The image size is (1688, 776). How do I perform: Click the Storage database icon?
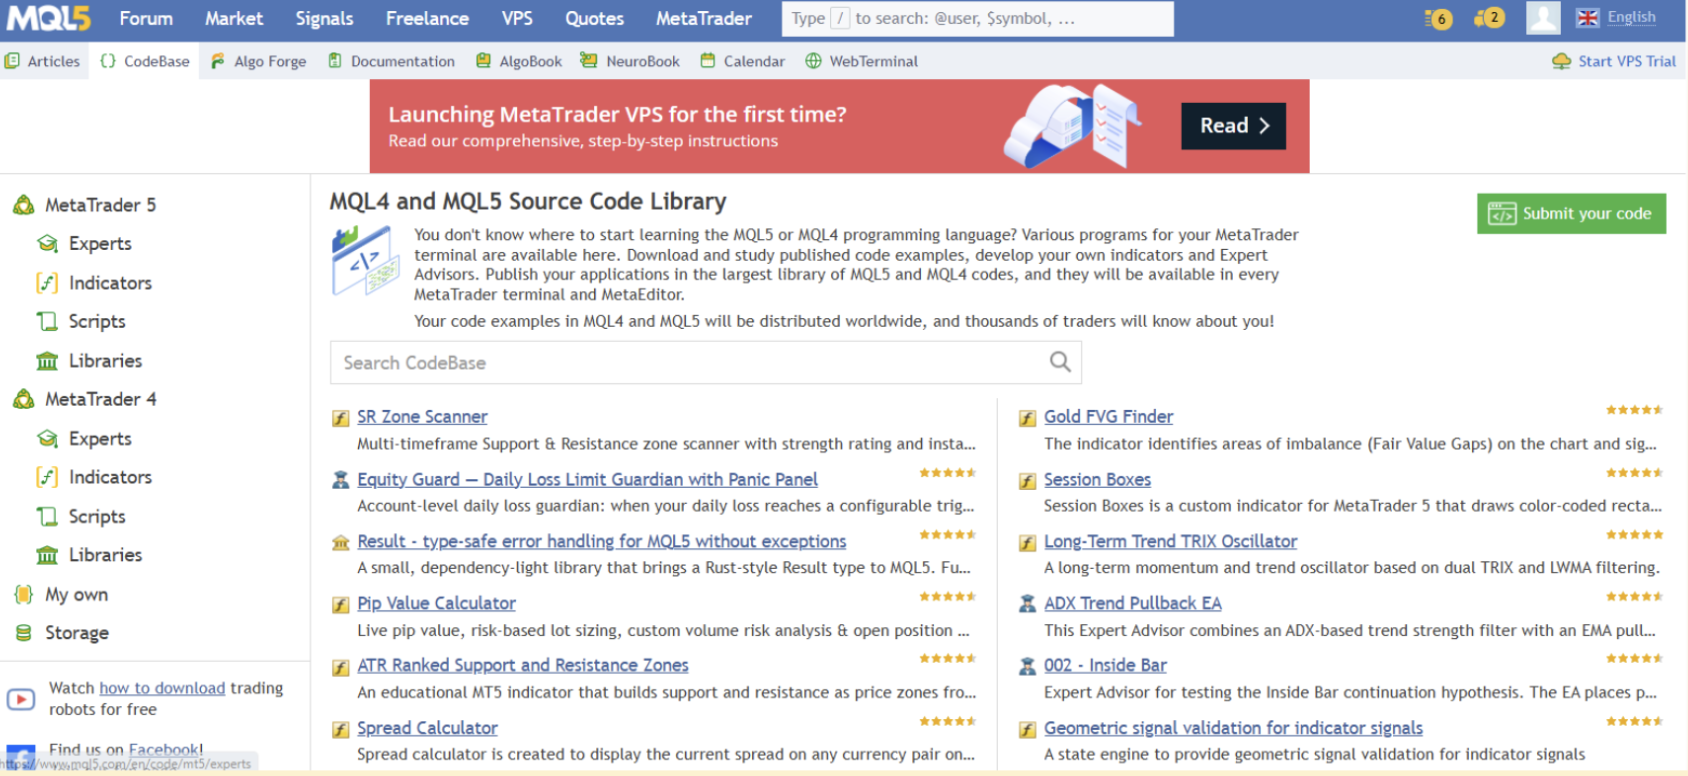[24, 633]
